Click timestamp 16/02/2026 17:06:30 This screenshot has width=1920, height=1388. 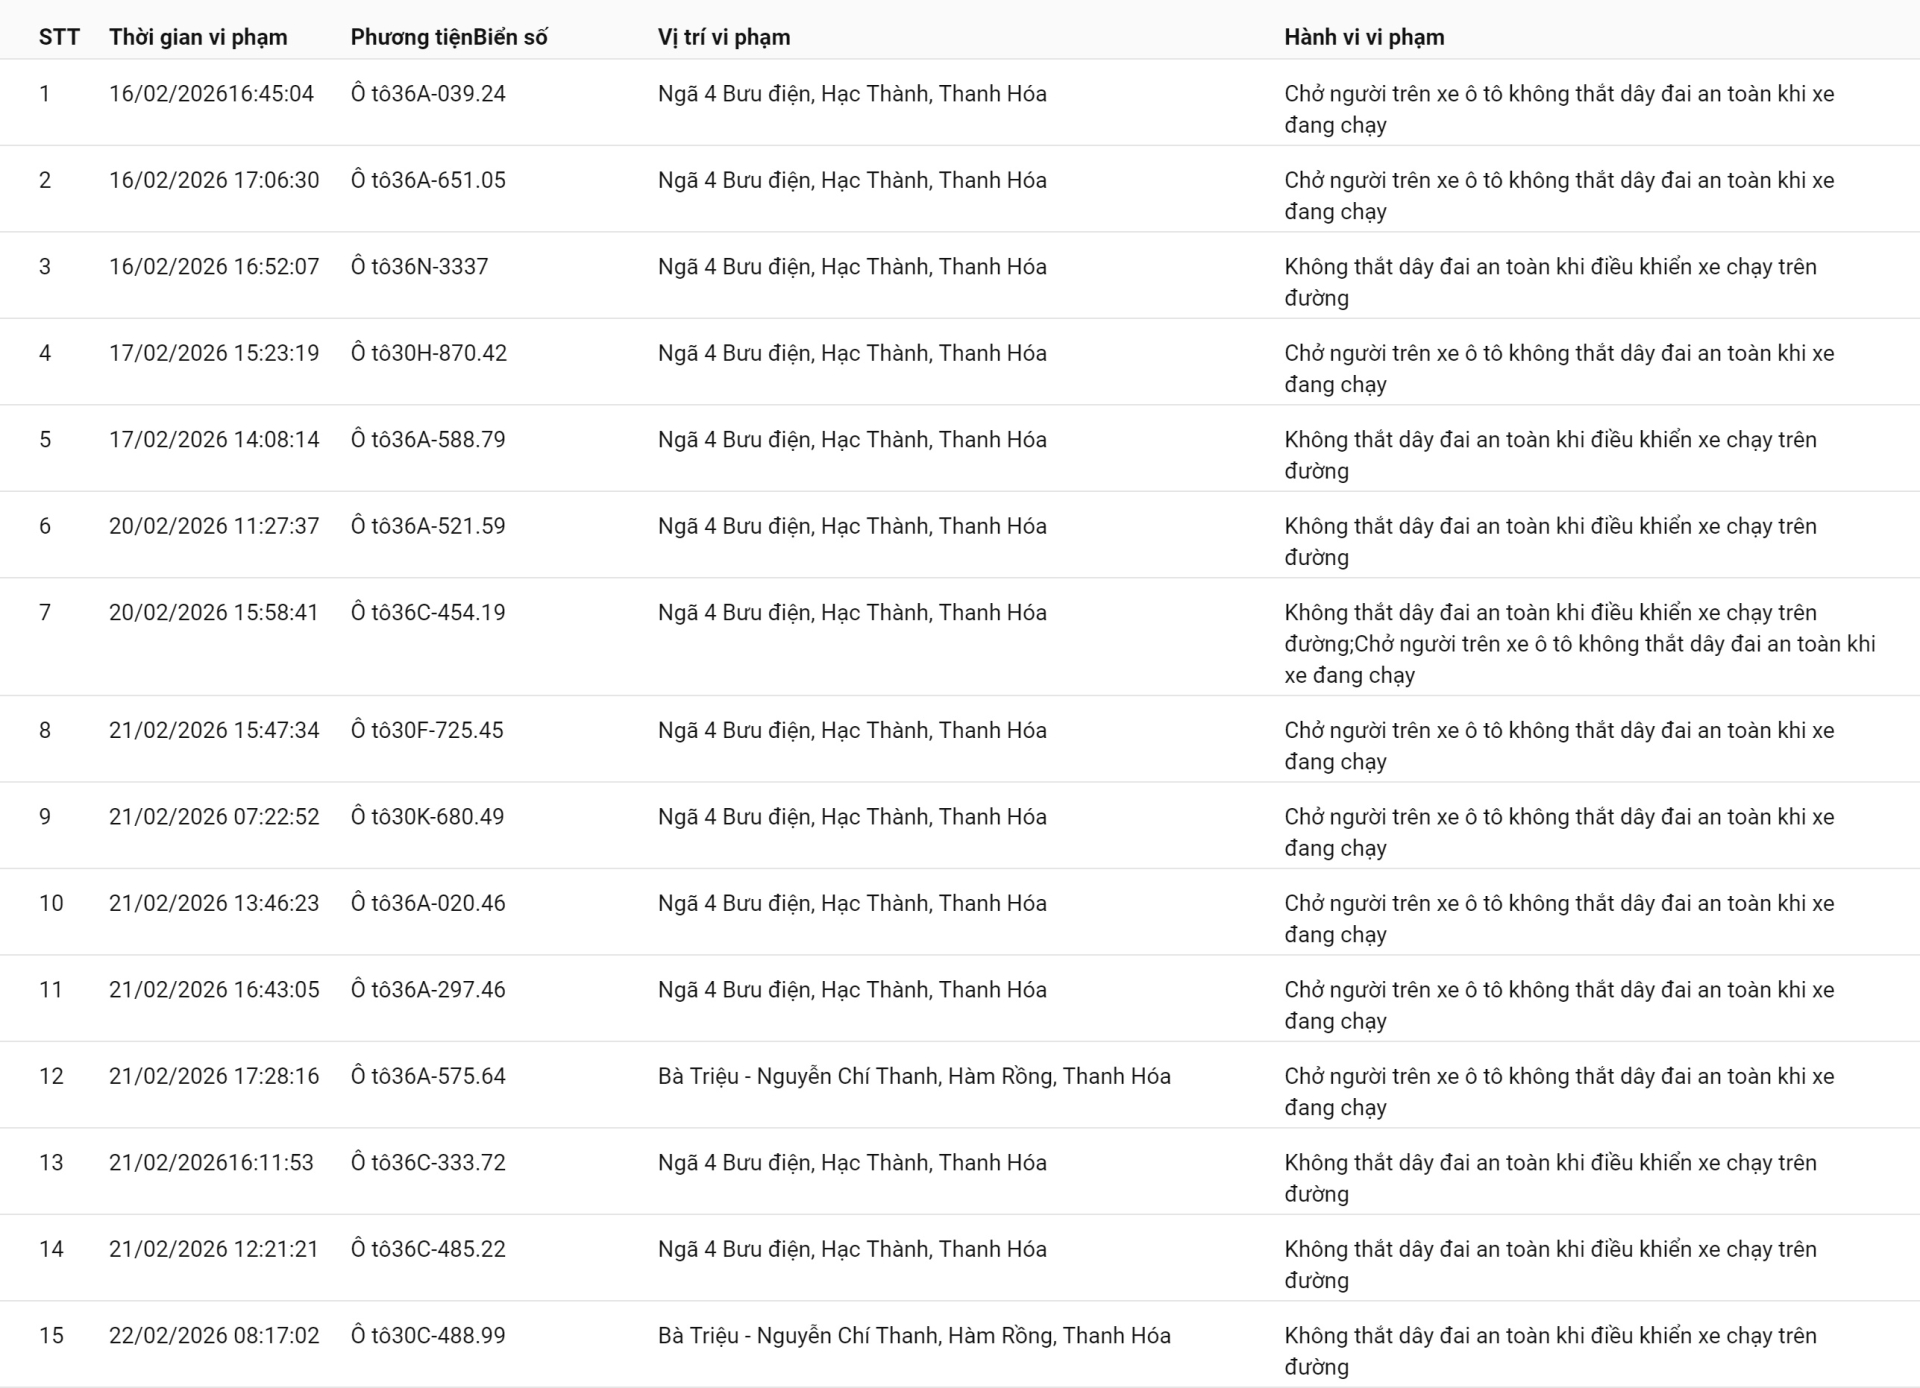[214, 180]
